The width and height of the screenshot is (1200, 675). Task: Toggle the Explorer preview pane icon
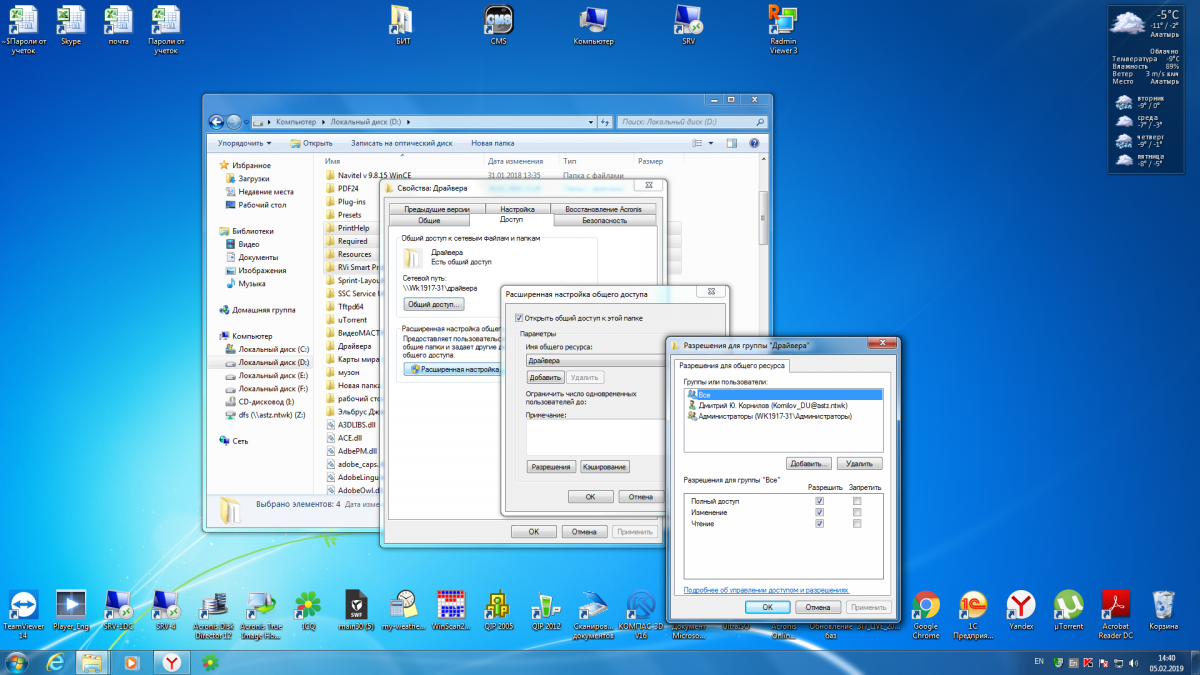[734, 143]
